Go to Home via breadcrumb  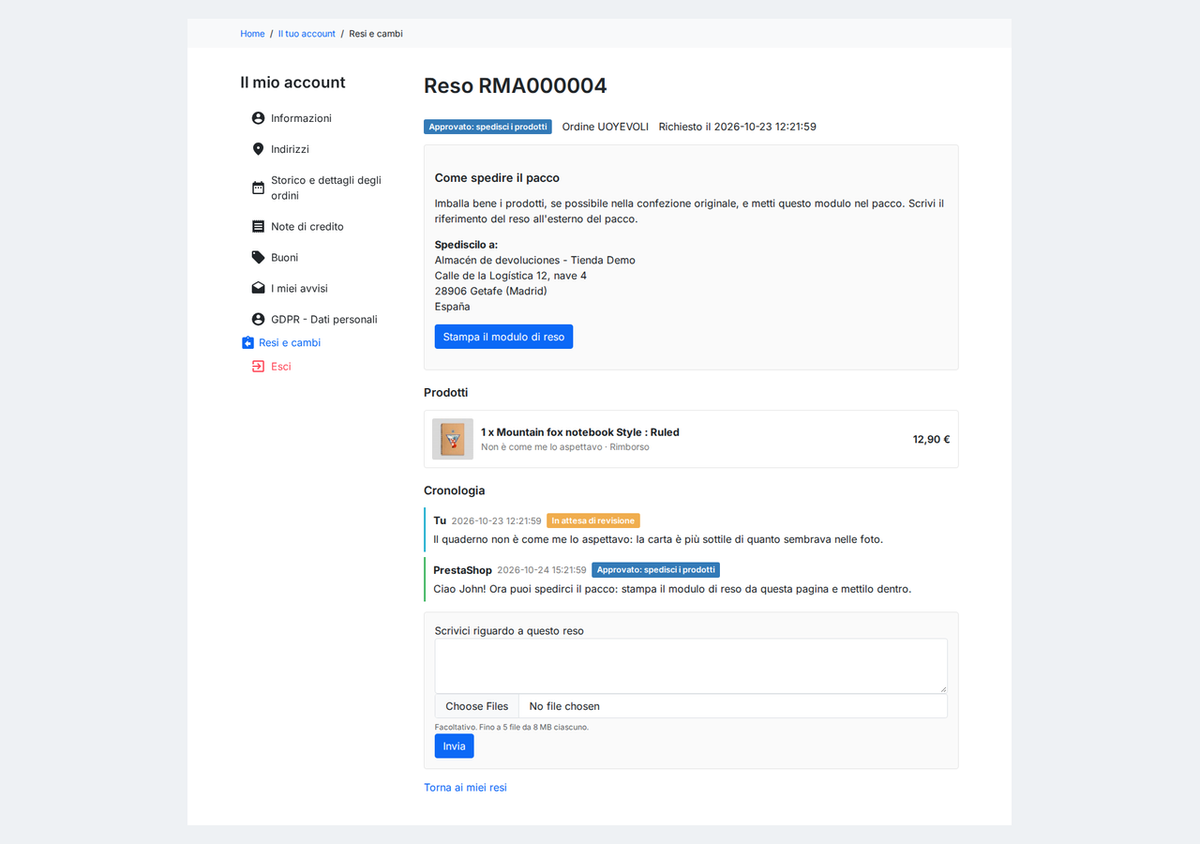point(252,34)
